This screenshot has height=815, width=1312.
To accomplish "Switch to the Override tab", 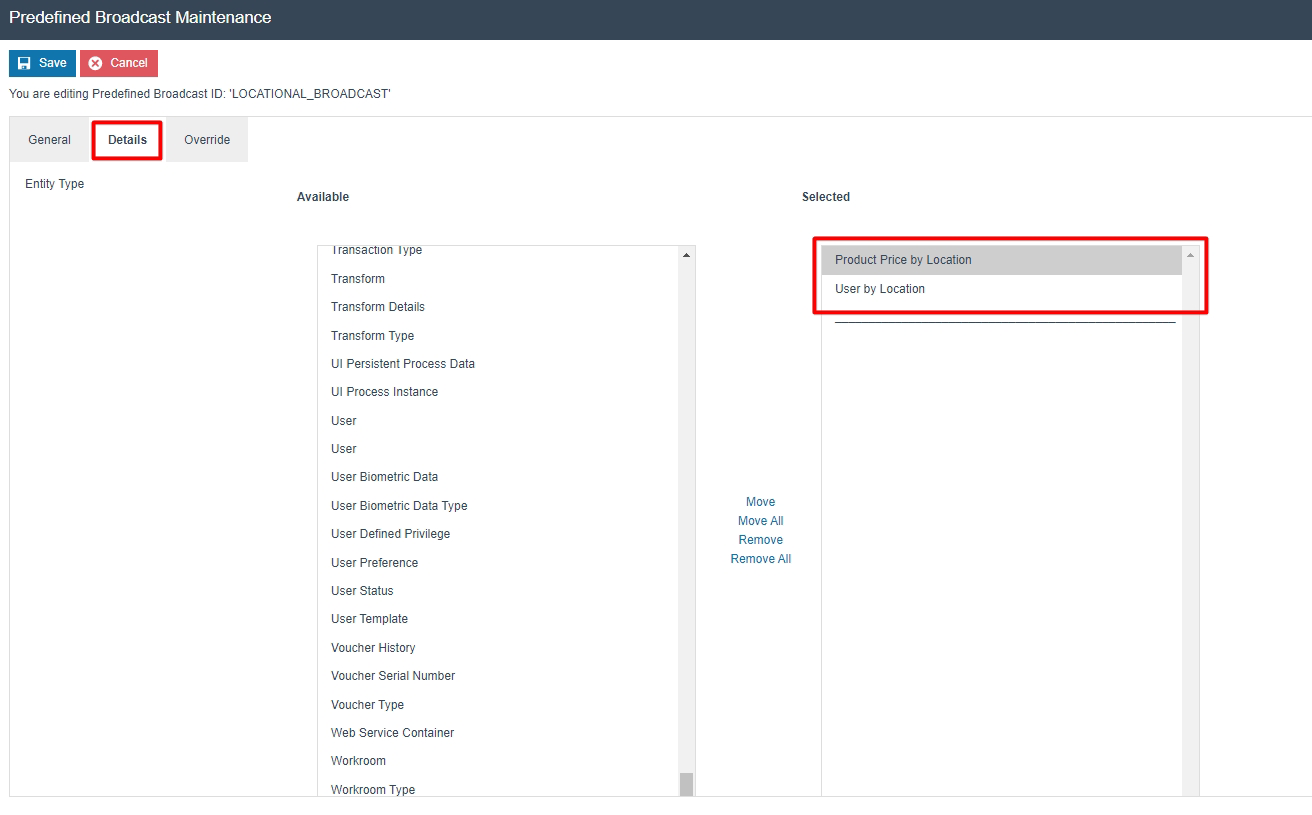I will point(206,139).
